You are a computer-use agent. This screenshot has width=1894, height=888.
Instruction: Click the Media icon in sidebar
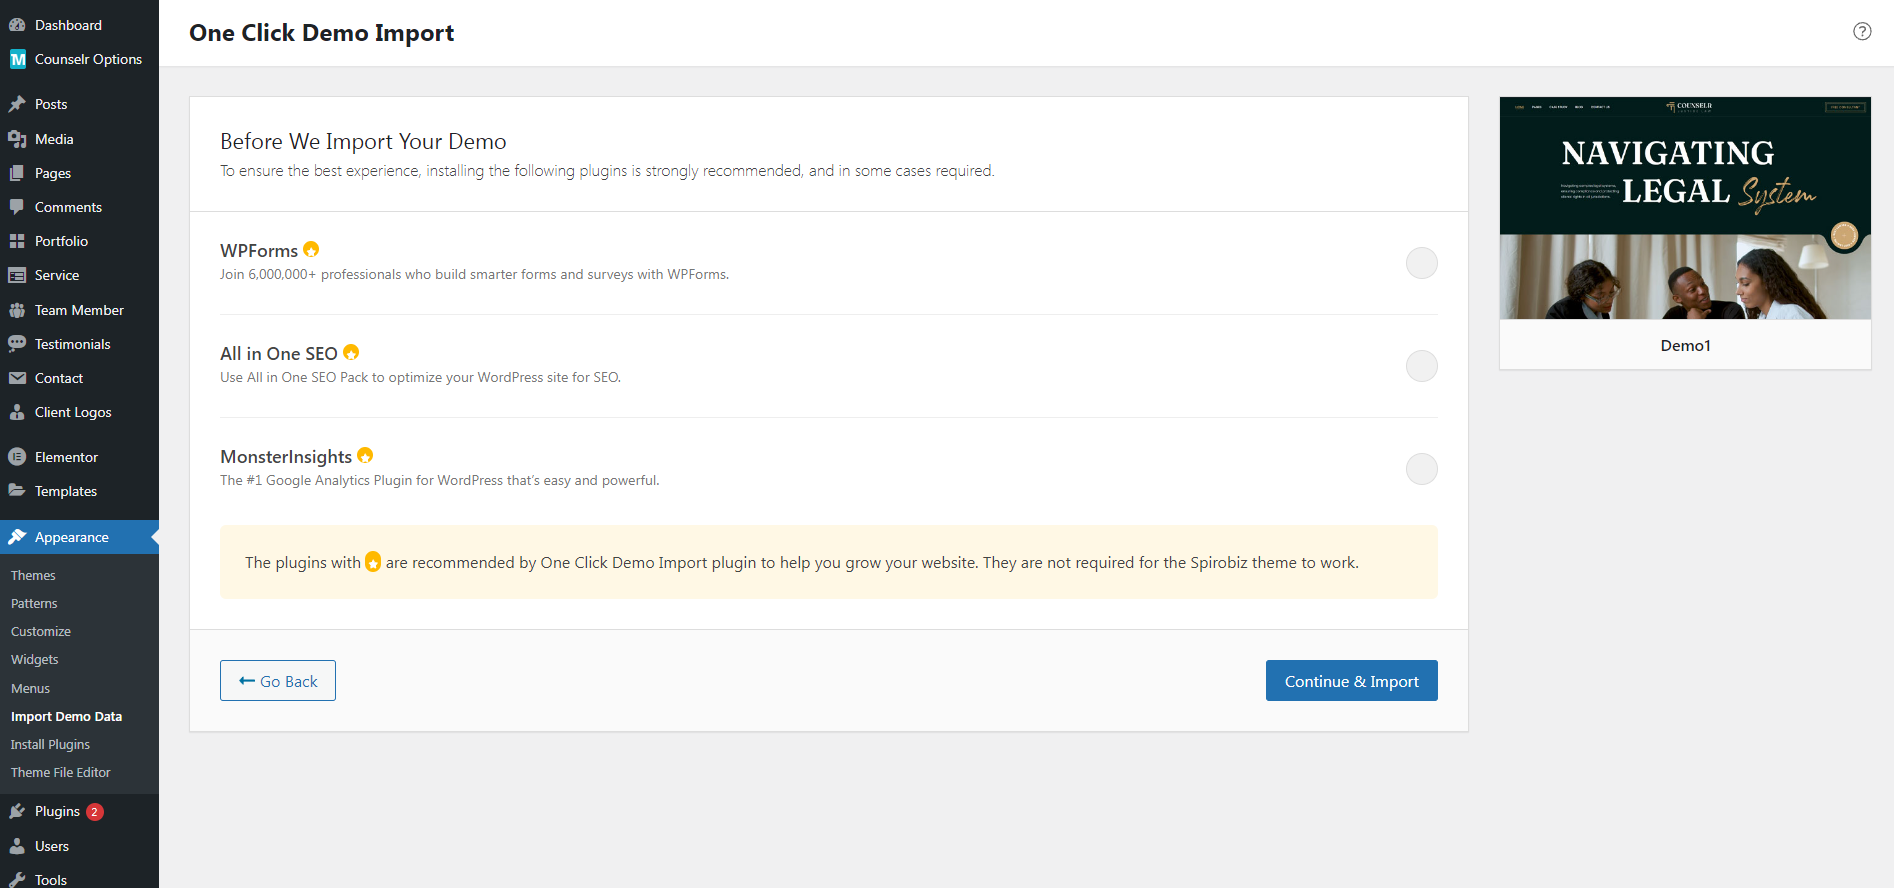(17, 139)
